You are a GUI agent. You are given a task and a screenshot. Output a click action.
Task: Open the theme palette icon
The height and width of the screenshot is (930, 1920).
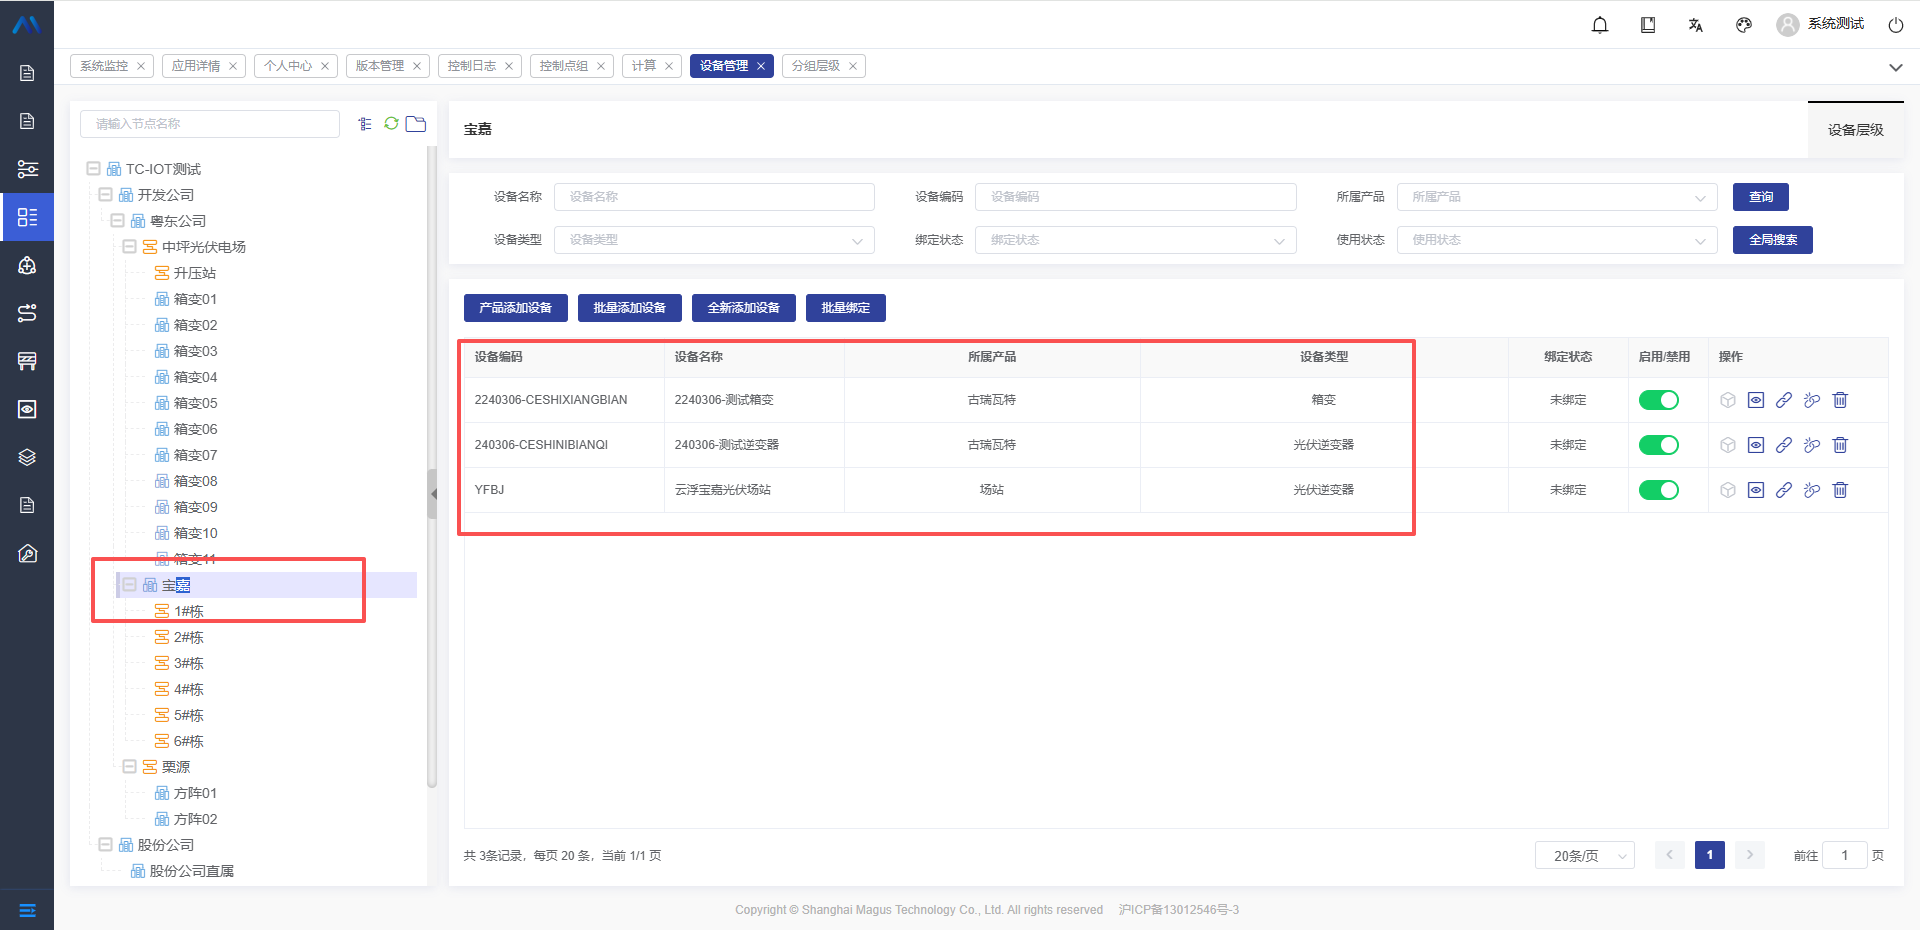1744,25
